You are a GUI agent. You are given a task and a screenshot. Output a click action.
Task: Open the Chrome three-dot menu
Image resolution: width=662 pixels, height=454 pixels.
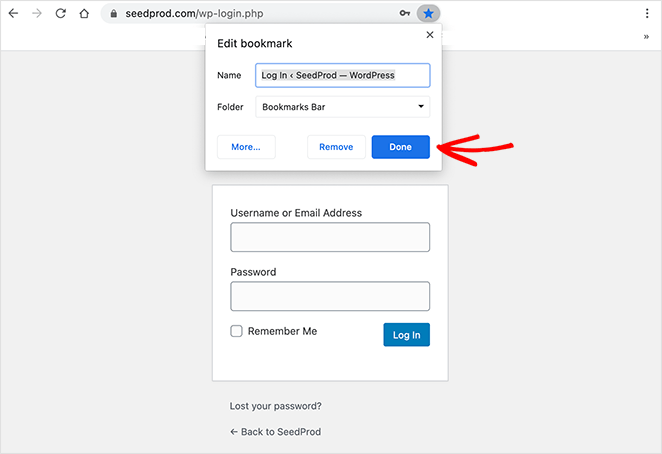click(x=647, y=15)
